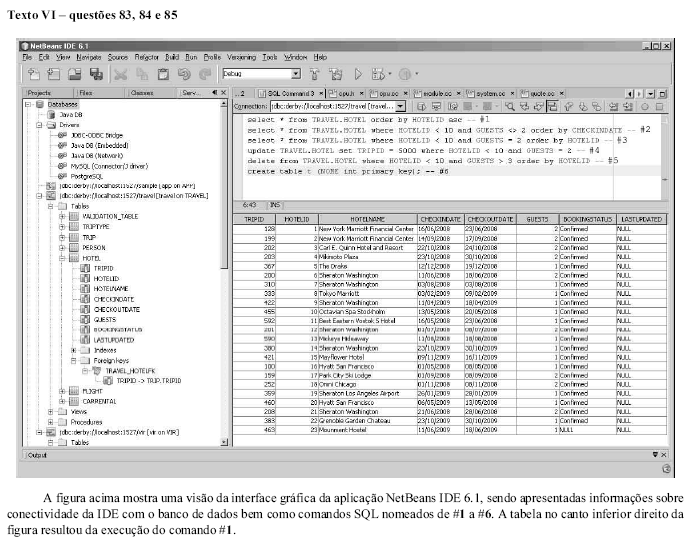Click the Next Bookmark icon
The image size is (692, 538).
coord(583,106)
